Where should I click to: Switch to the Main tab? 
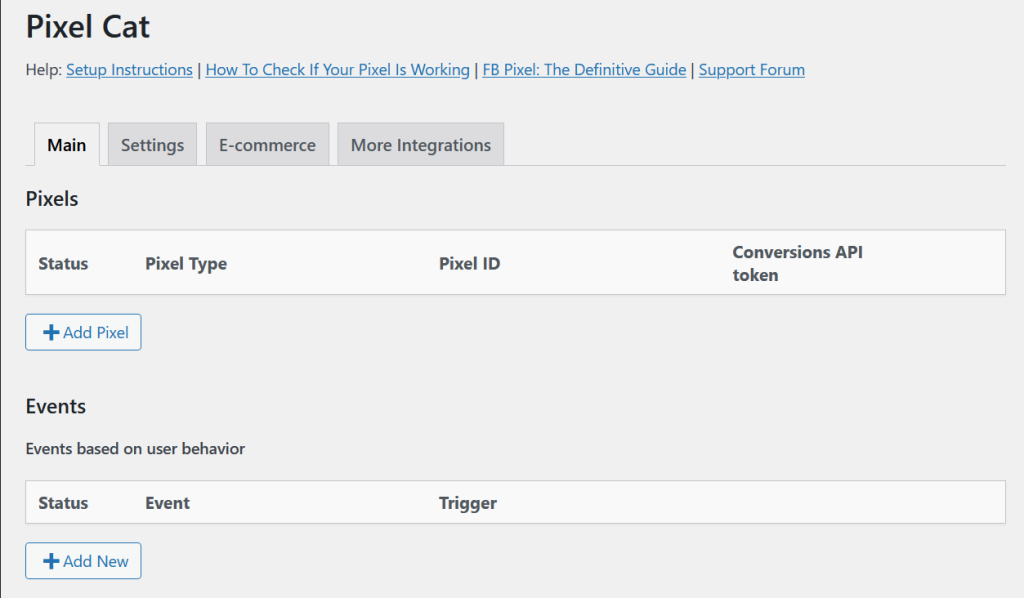(x=67, y=145)
